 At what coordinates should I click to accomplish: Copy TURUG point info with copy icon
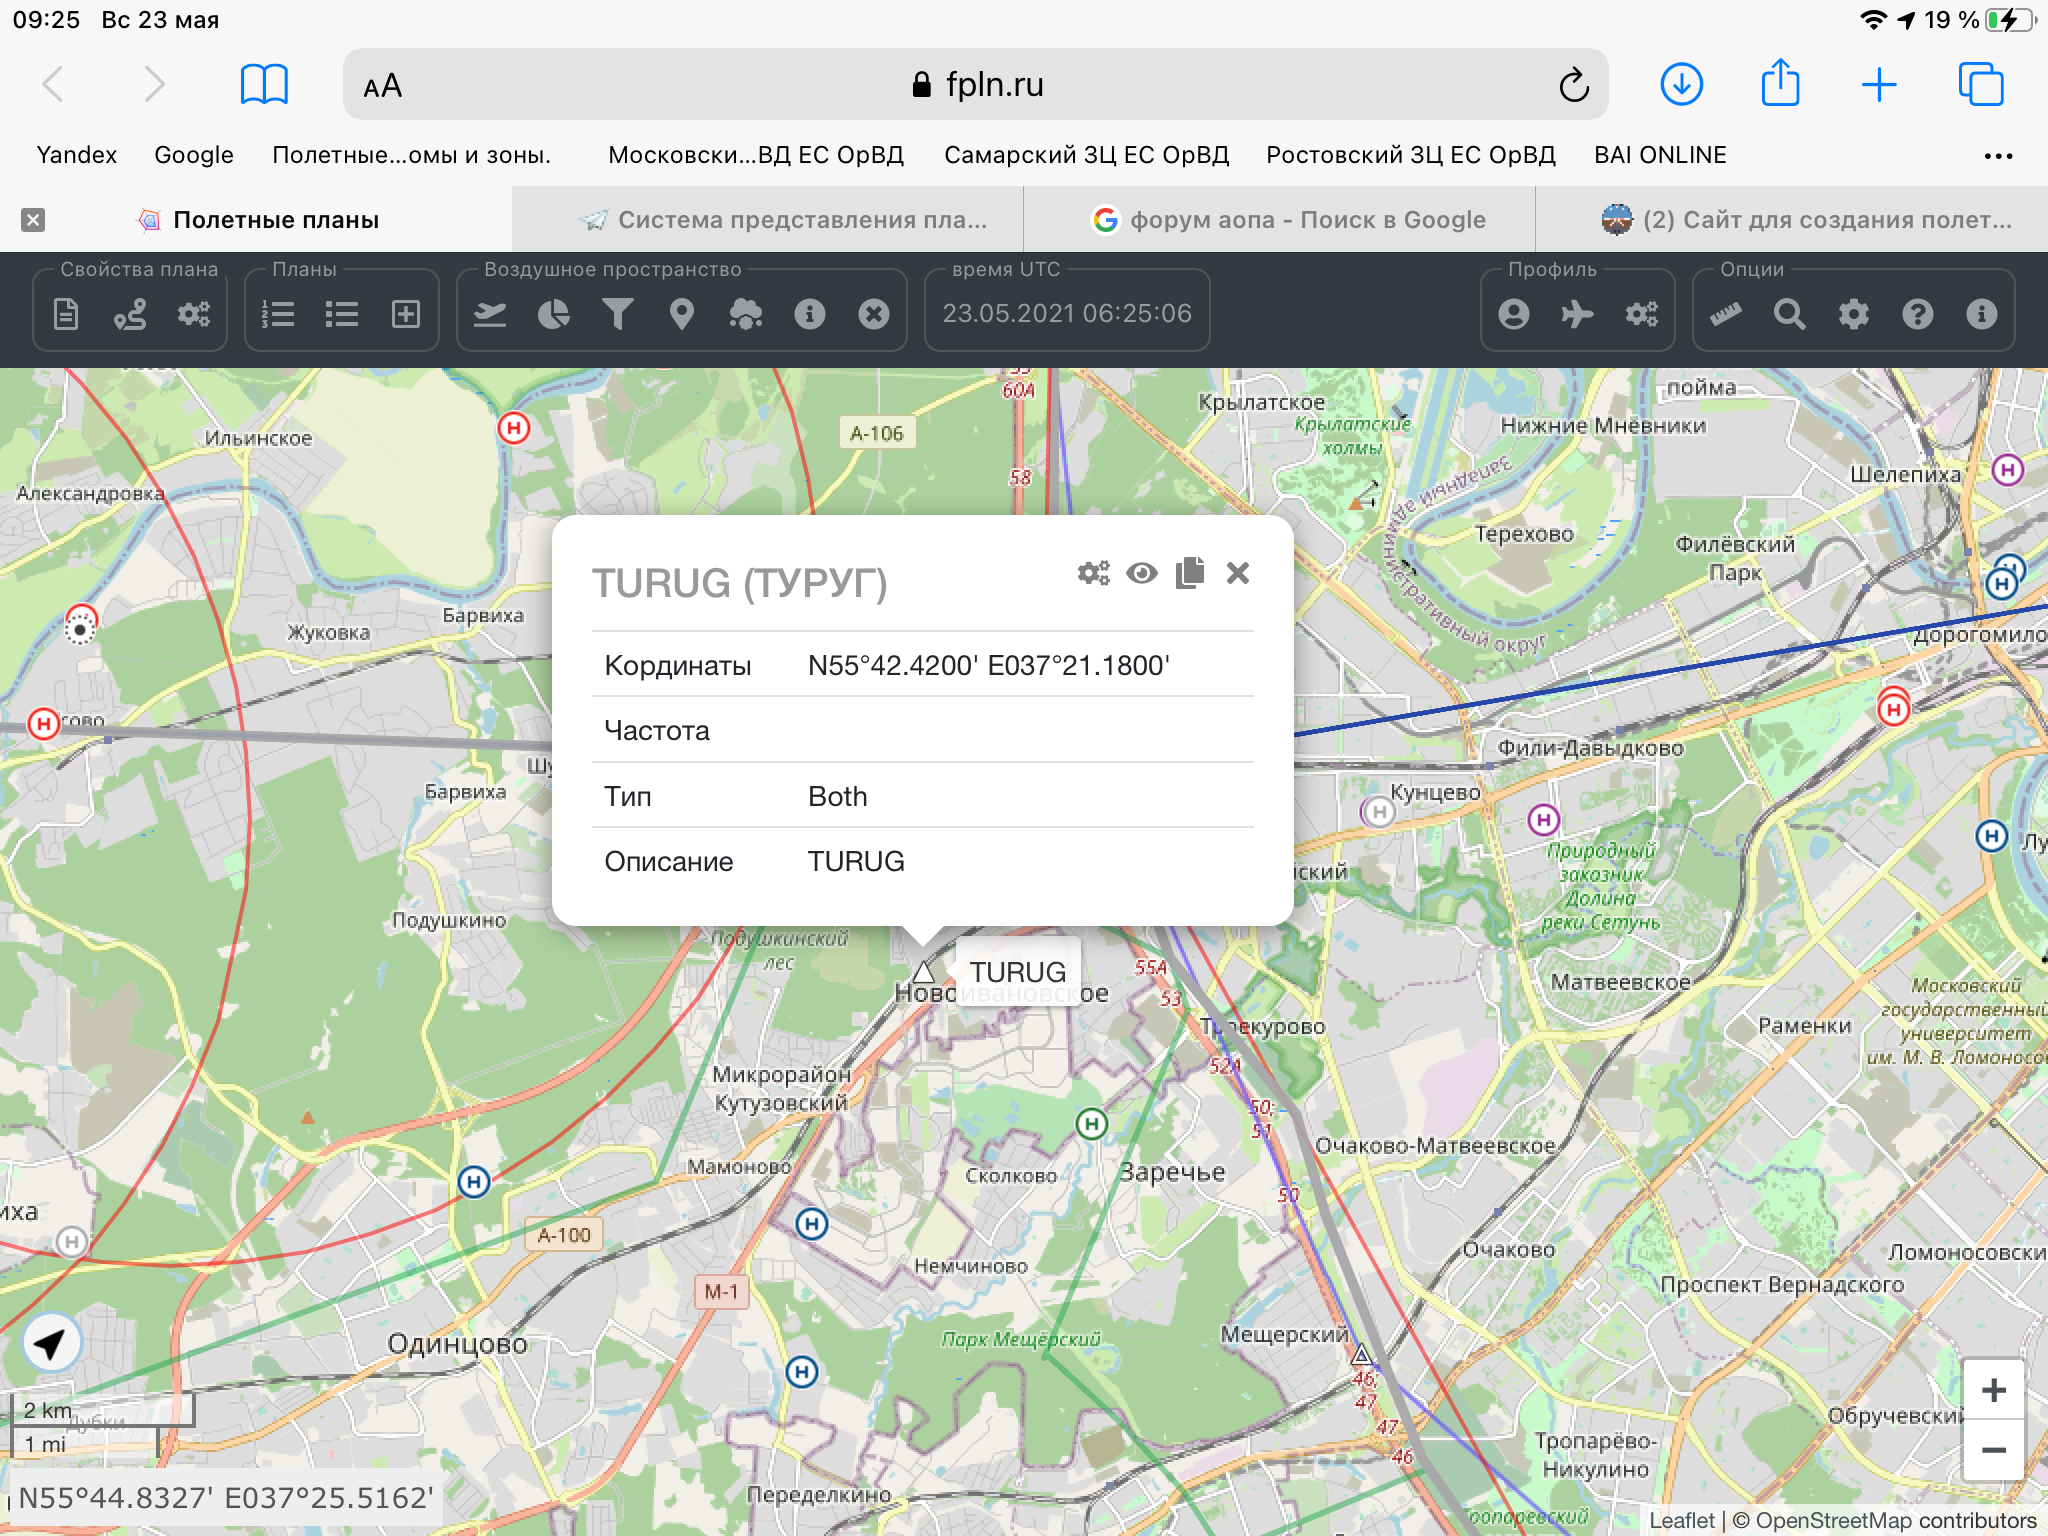[x=1189, y=573]
